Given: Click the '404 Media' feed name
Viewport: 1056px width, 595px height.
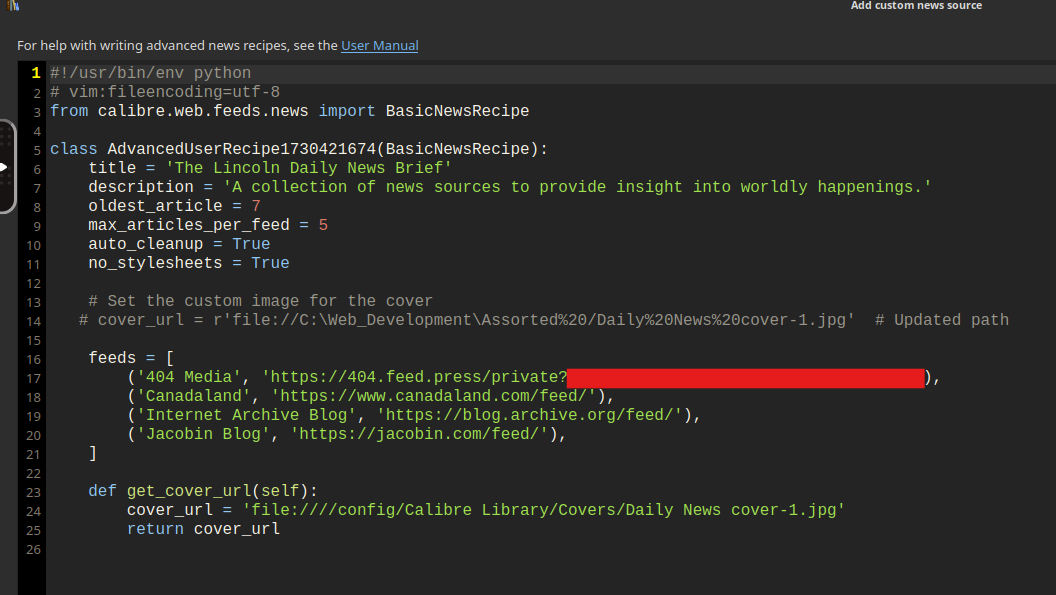Looking at the screenshot, I should (x=189, y=377).
